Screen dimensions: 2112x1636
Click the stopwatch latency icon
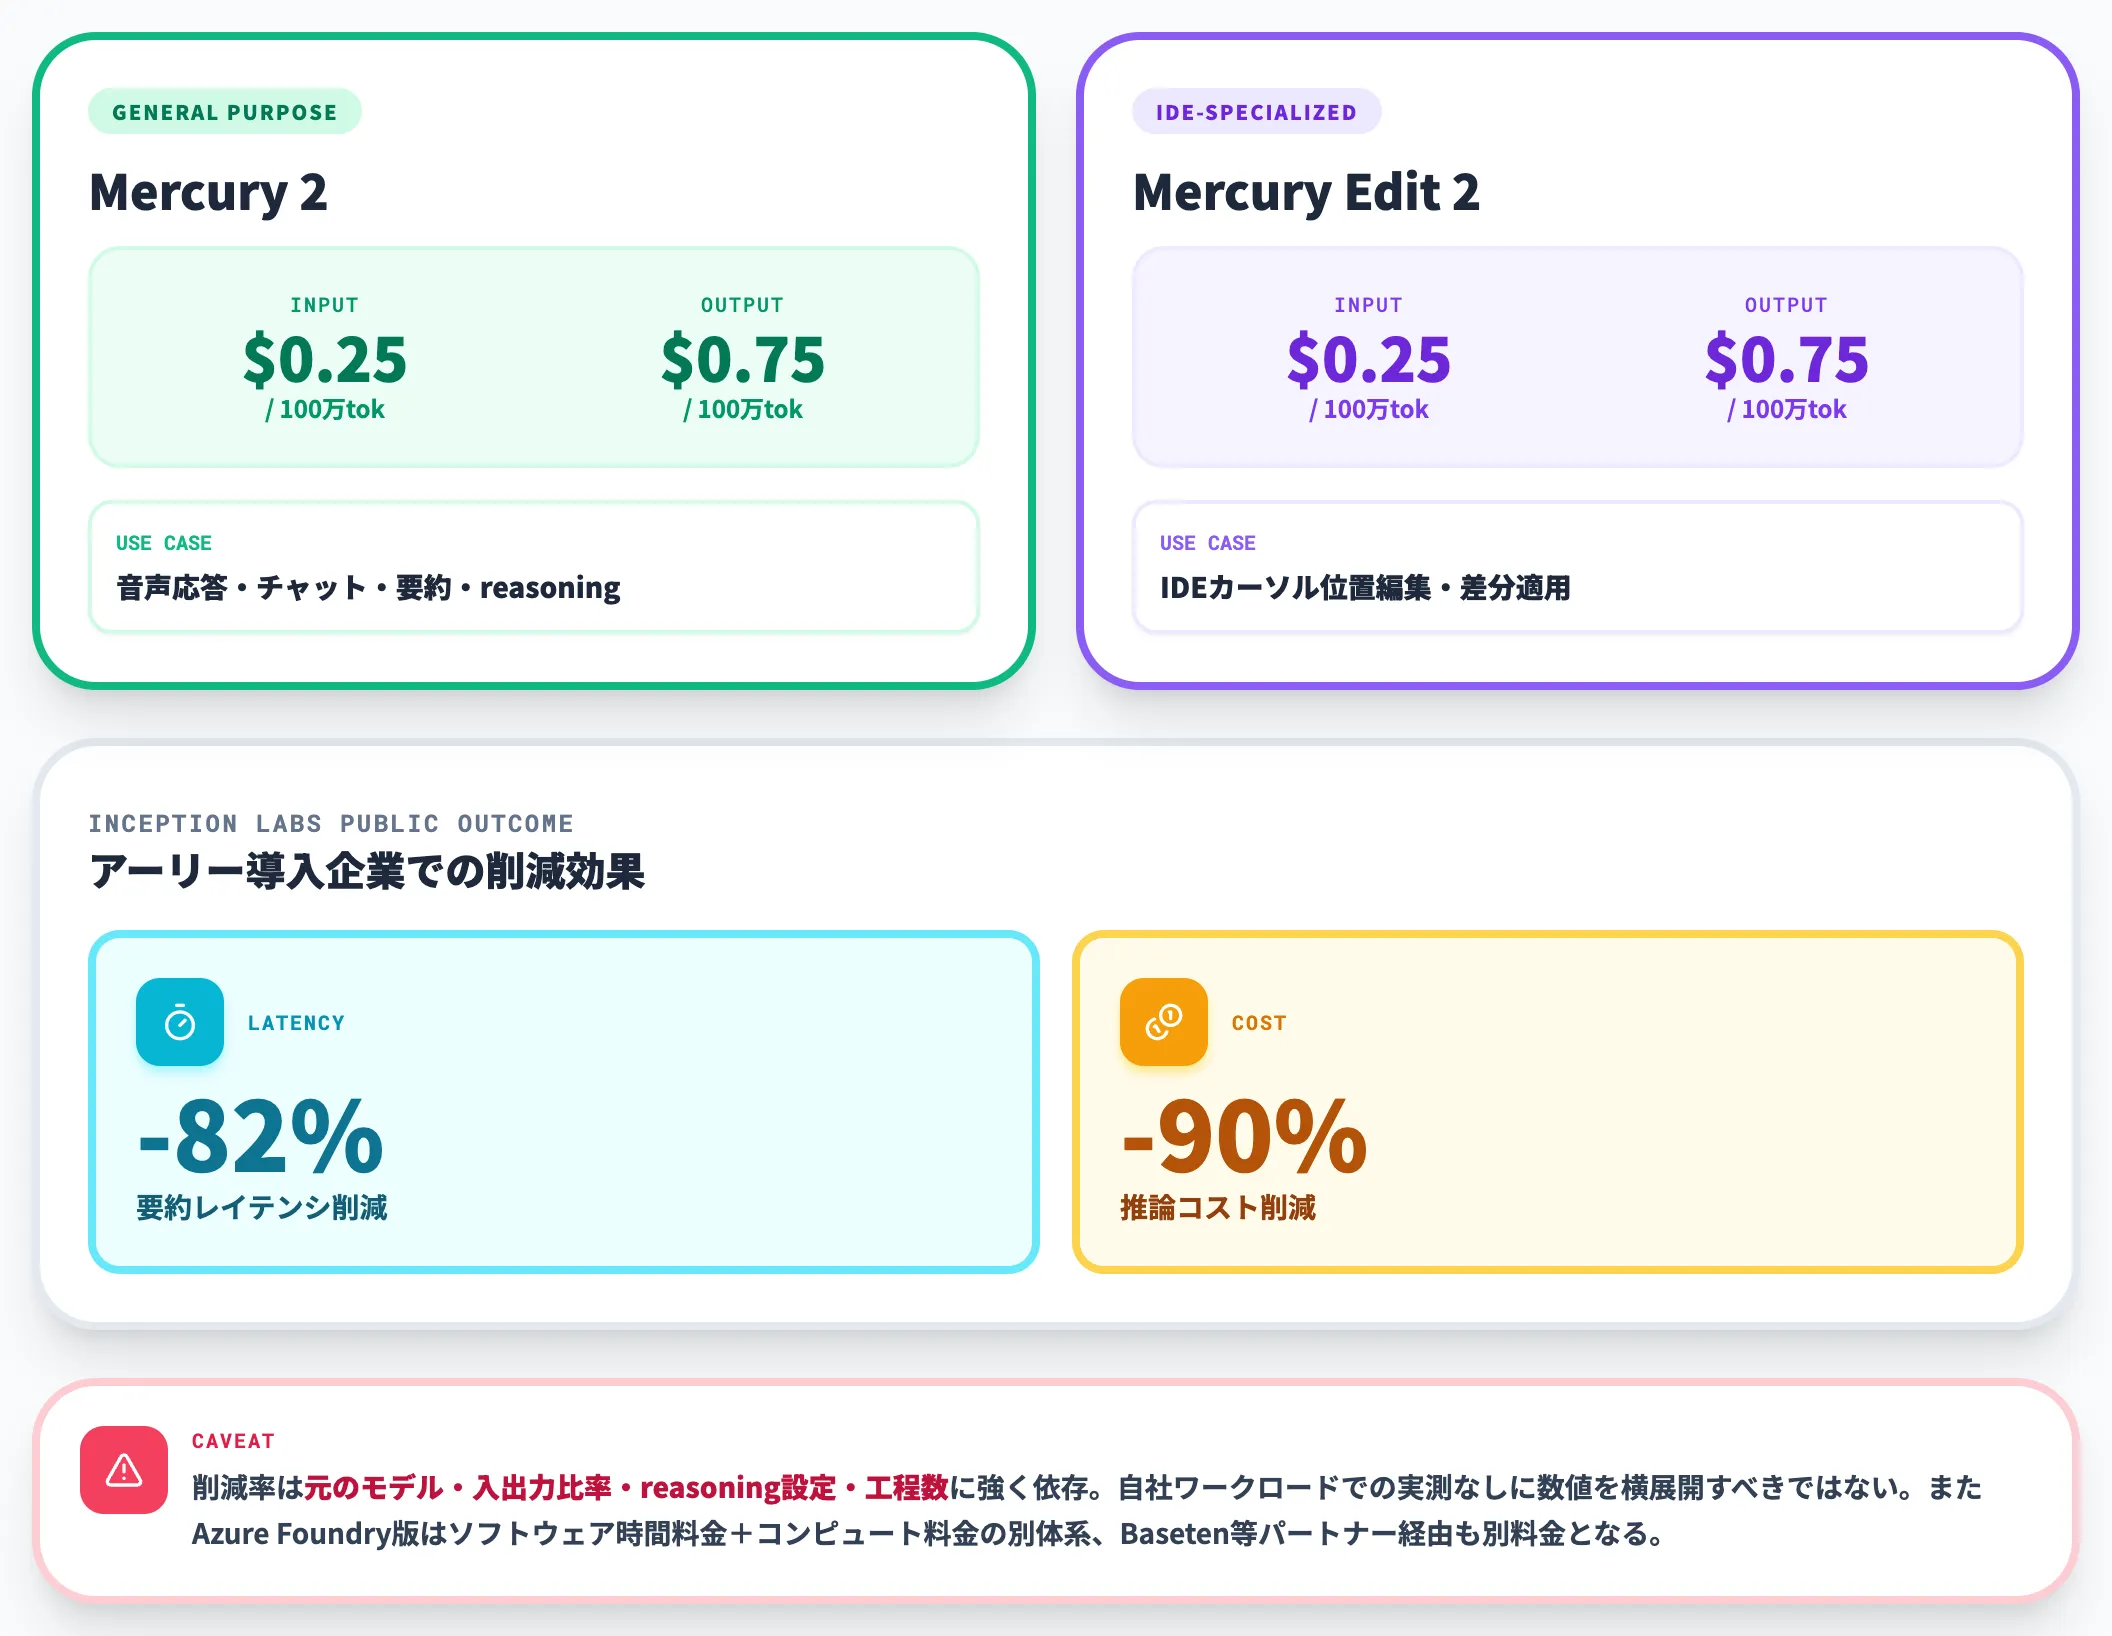point(180,1022)
